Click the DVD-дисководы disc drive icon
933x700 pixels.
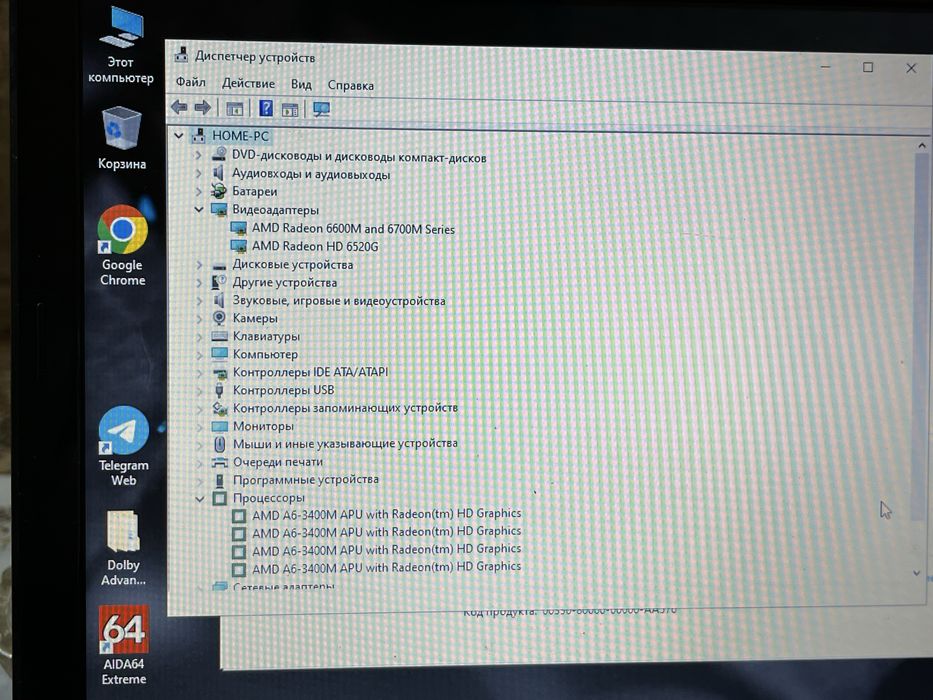pyautogui.click(x=219, y=154)
